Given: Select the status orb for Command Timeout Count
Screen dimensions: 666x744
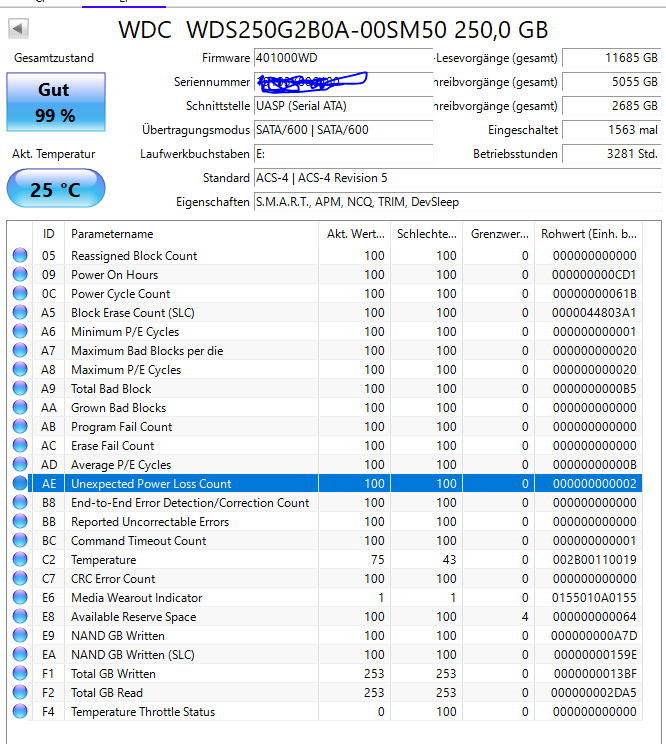Looking at the screenshot, I should (20, 540).
